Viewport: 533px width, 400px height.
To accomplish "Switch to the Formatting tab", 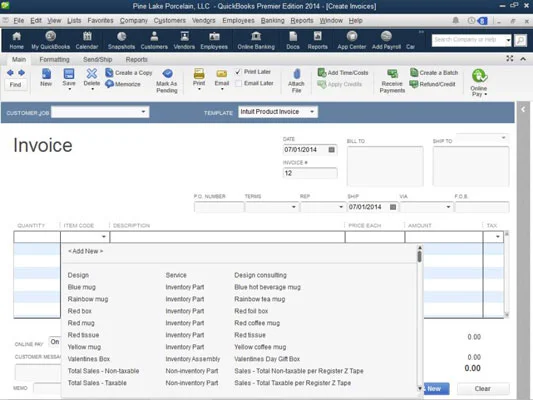I will 54,59.
